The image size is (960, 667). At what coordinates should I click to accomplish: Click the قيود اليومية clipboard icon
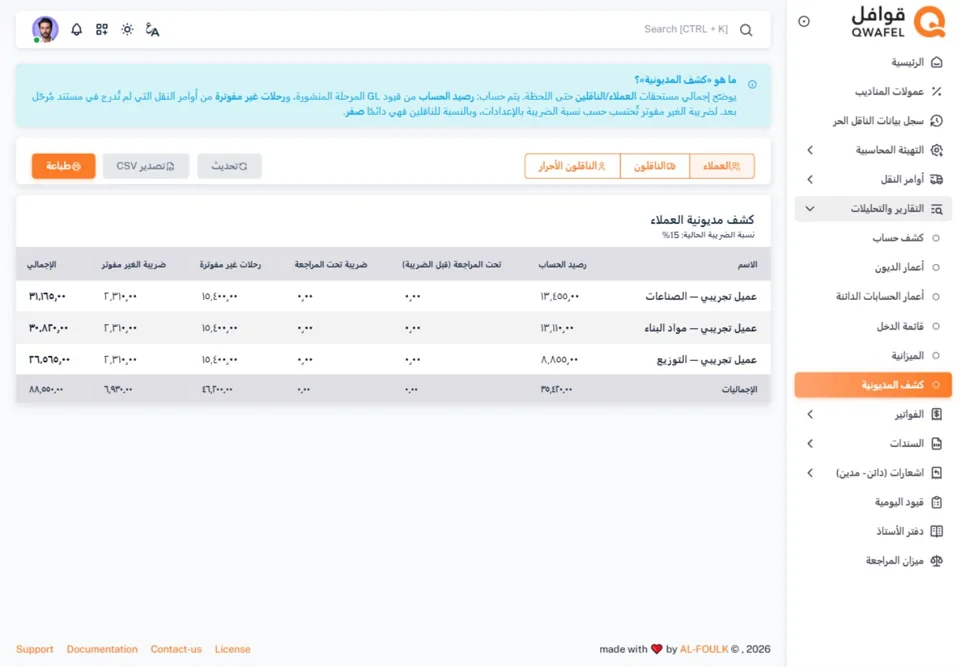(936, 502)
